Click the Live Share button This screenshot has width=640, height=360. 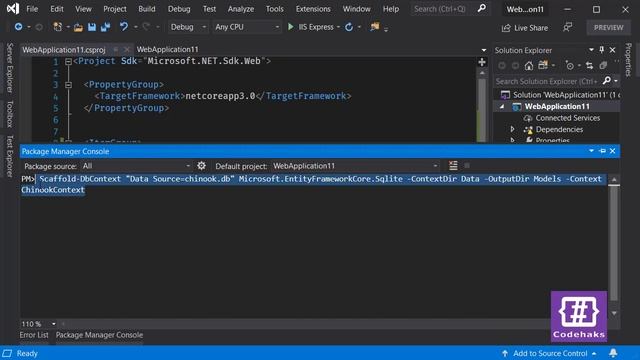point(525,28)
